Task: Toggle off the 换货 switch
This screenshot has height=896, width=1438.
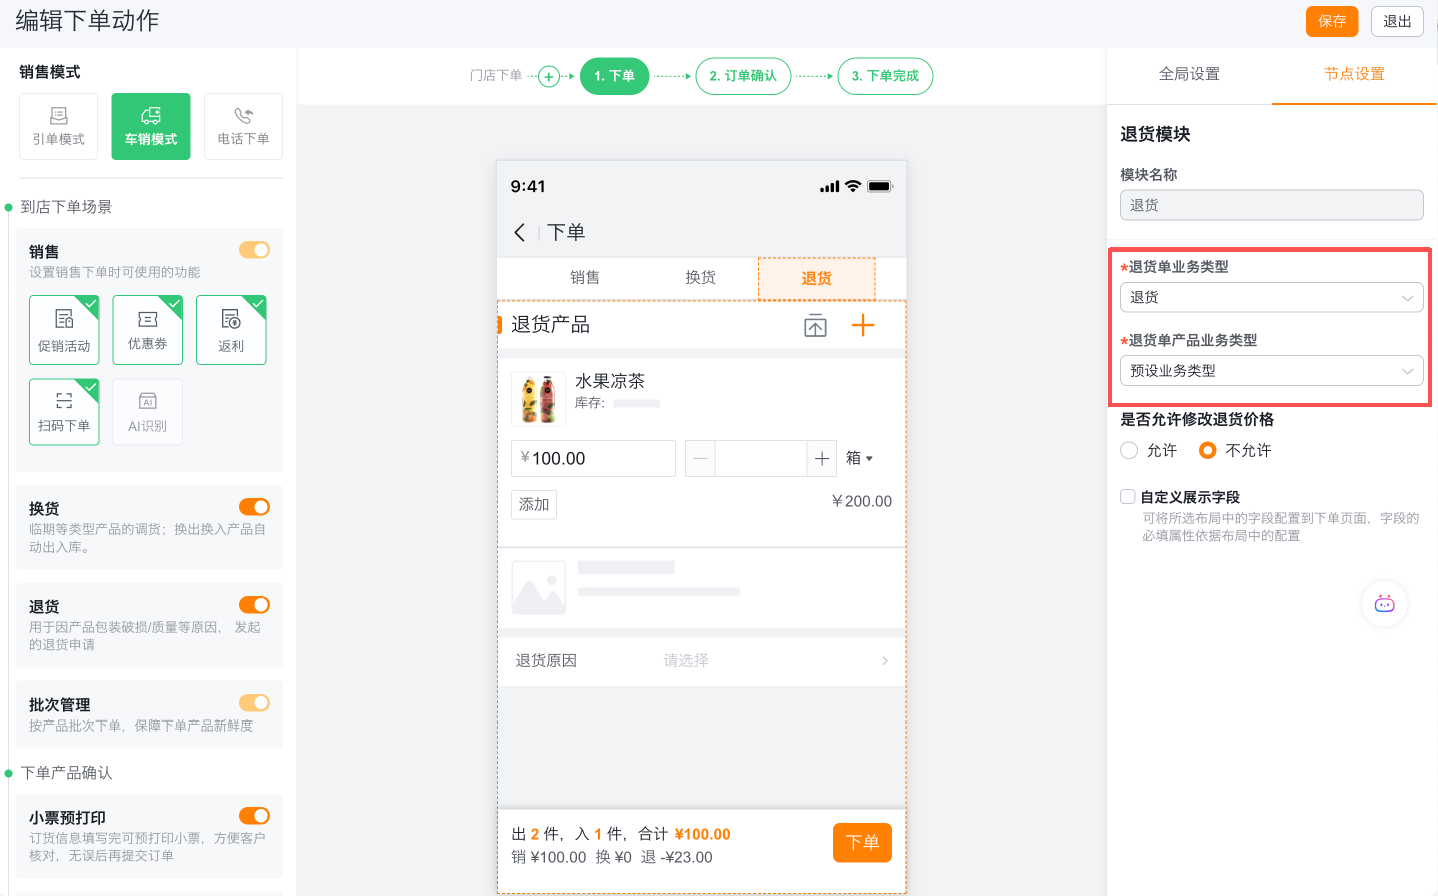Action: (x=254, y=506)
